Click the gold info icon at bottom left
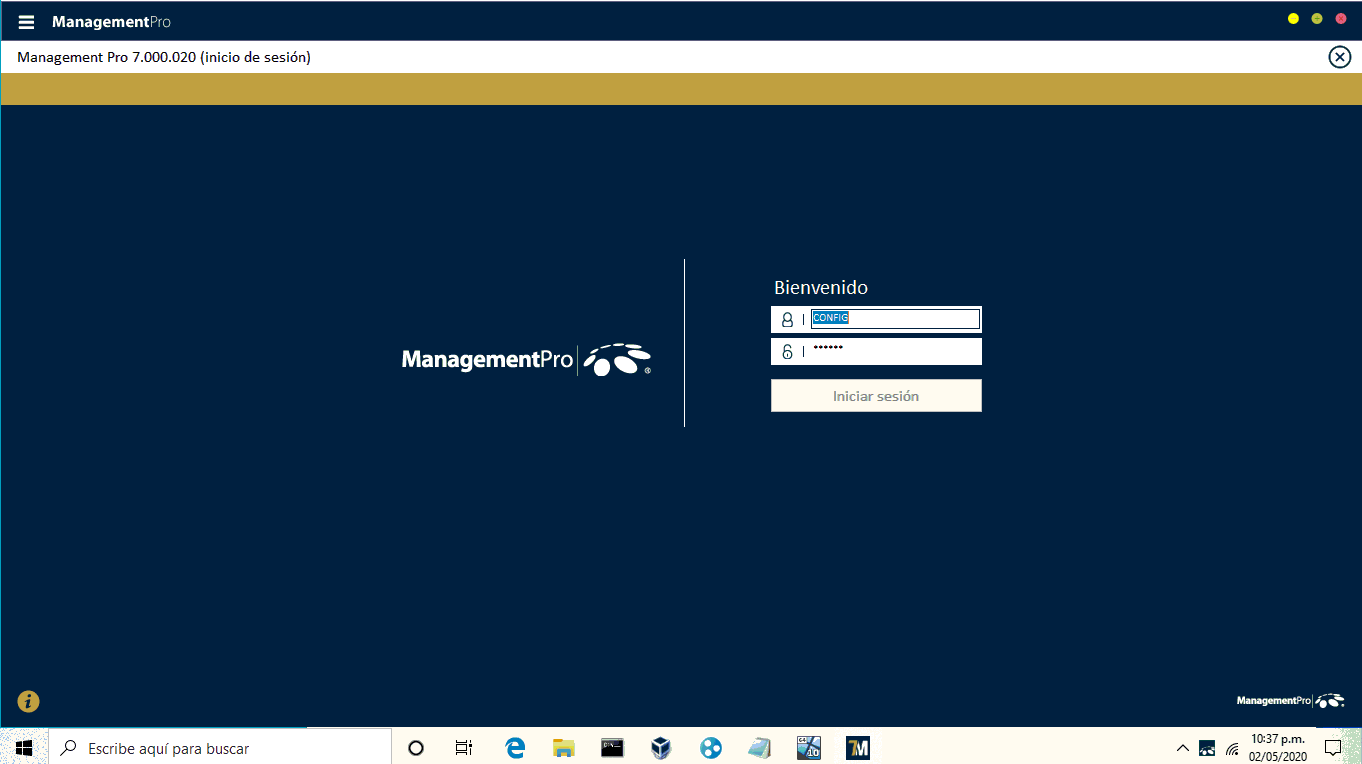This screenshot has width=1362, height=764. click(28, 701)
